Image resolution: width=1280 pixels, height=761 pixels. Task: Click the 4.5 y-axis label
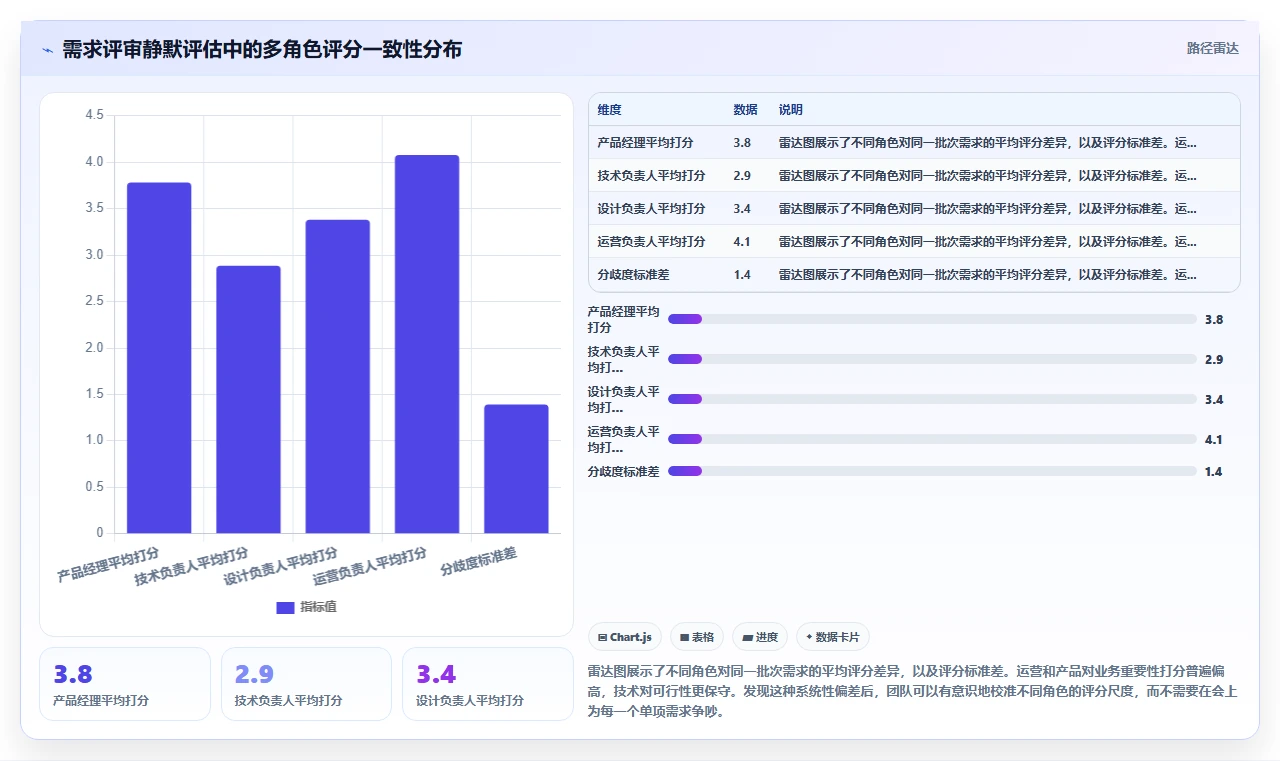point(94,115)
